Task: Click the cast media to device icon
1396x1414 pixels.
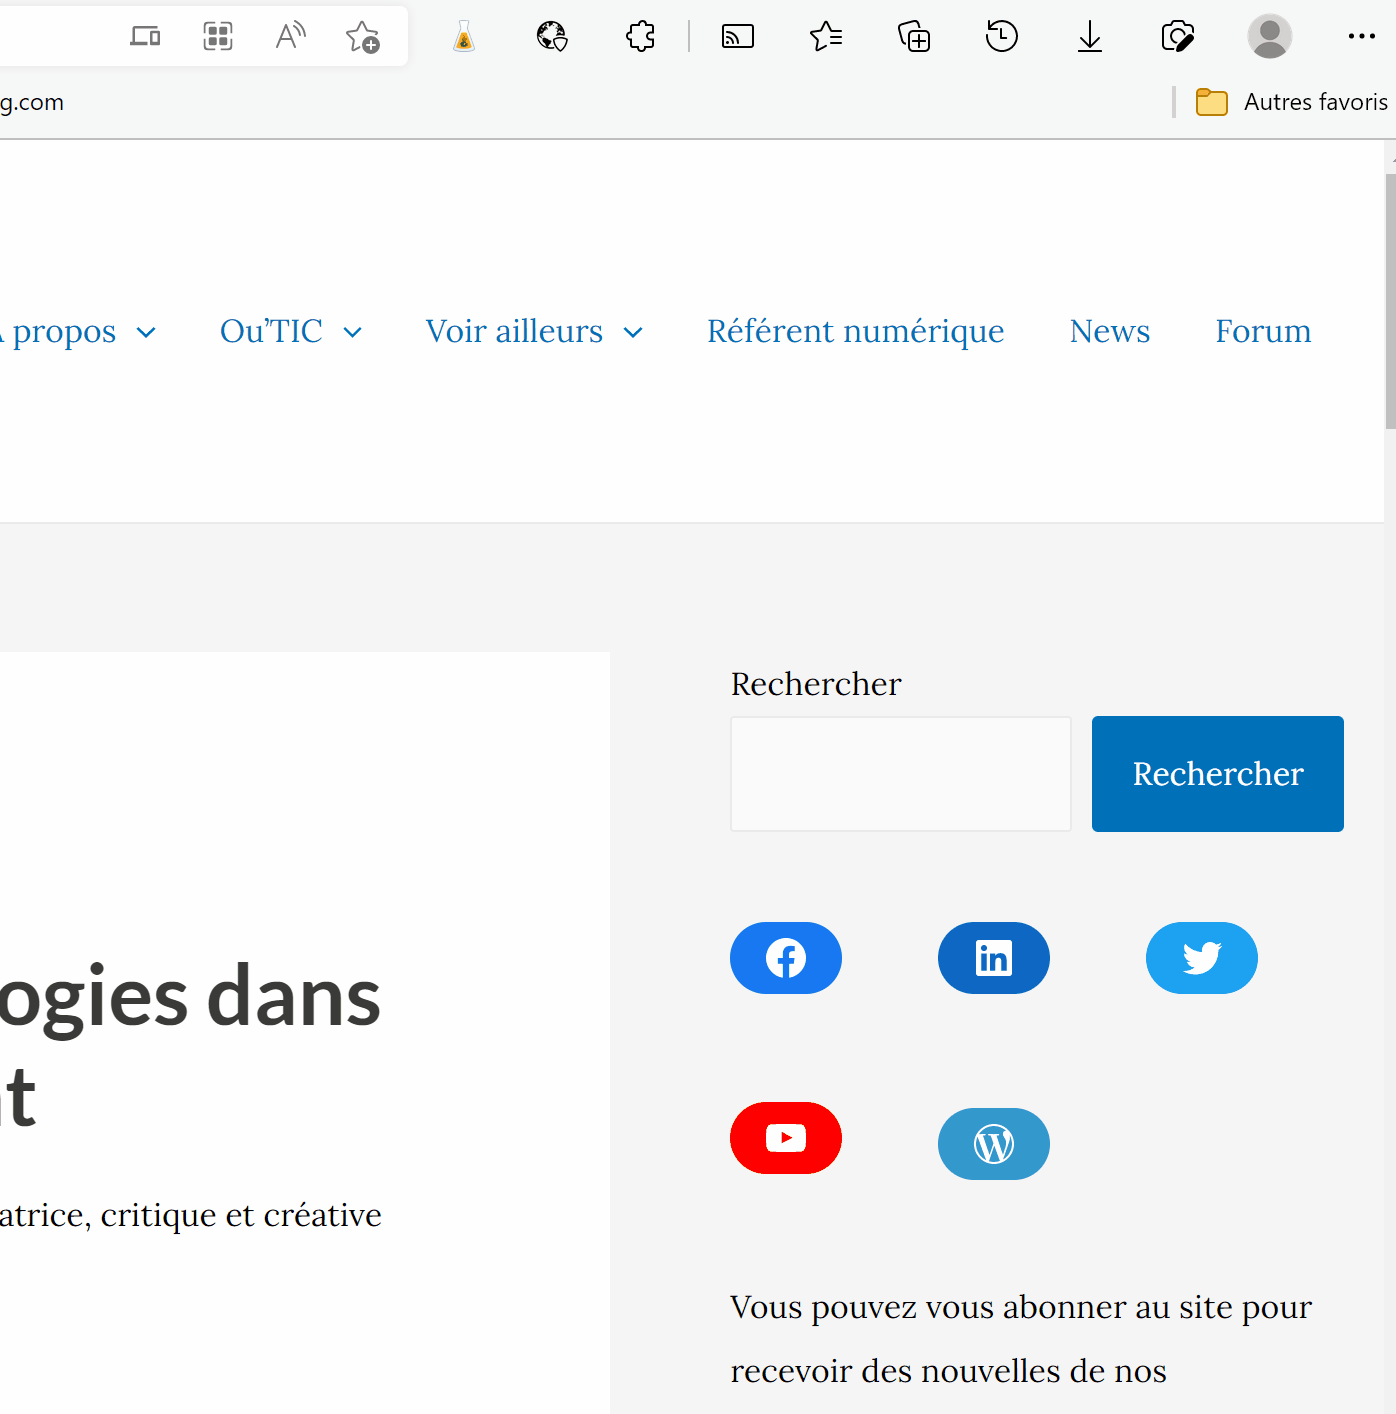Action: coord(738,37)
